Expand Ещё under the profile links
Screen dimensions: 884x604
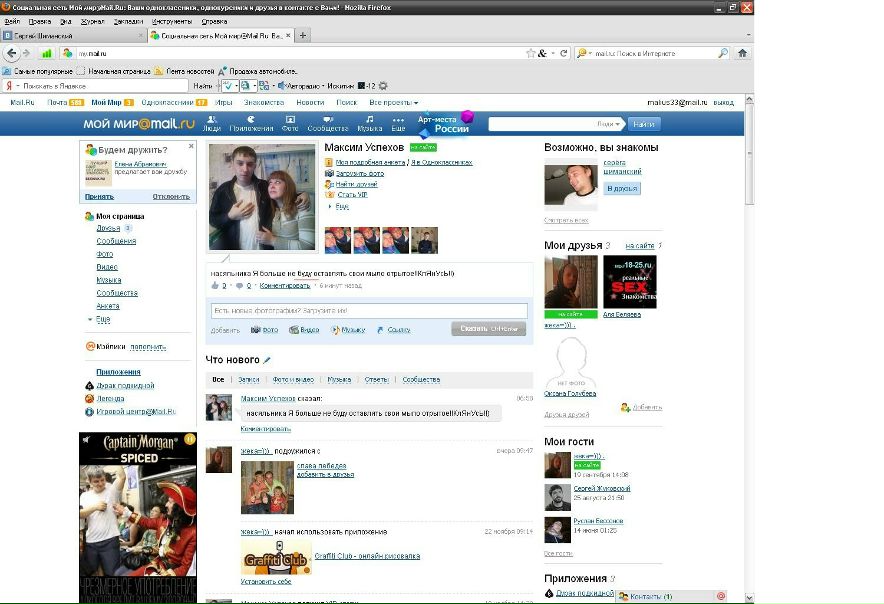coord(341,206)
